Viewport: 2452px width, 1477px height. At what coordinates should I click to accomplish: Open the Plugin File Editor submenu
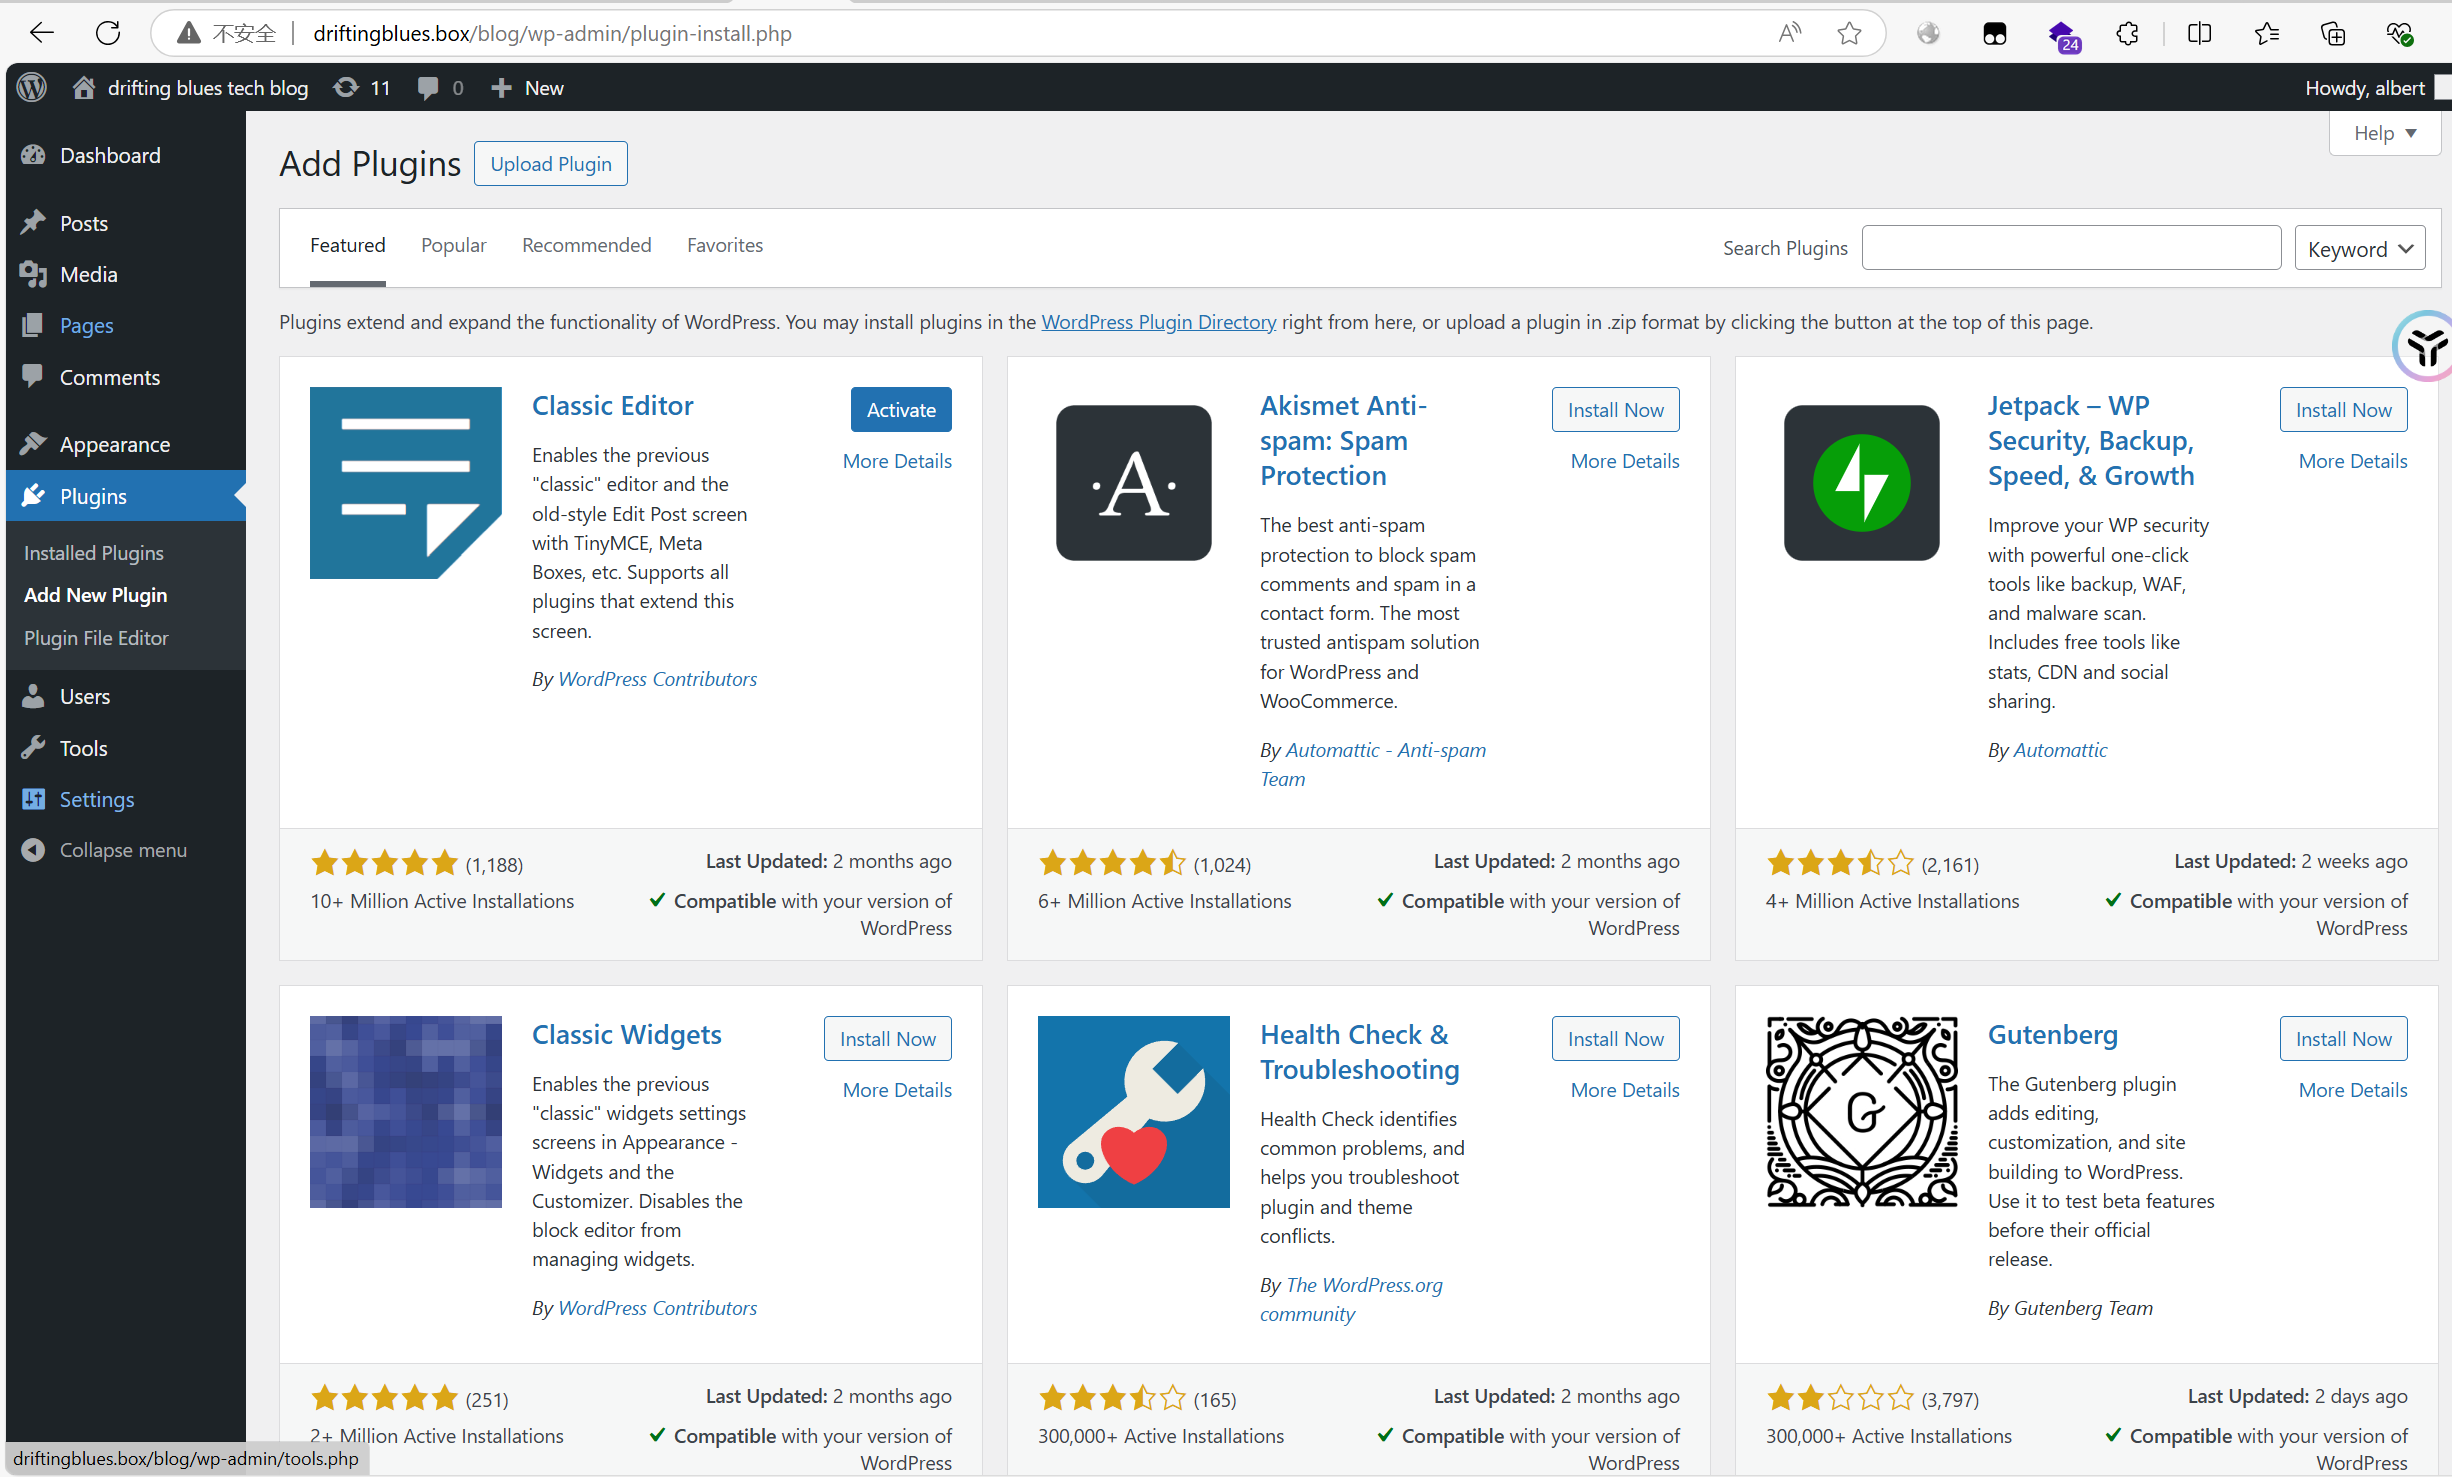click(96, 638)
